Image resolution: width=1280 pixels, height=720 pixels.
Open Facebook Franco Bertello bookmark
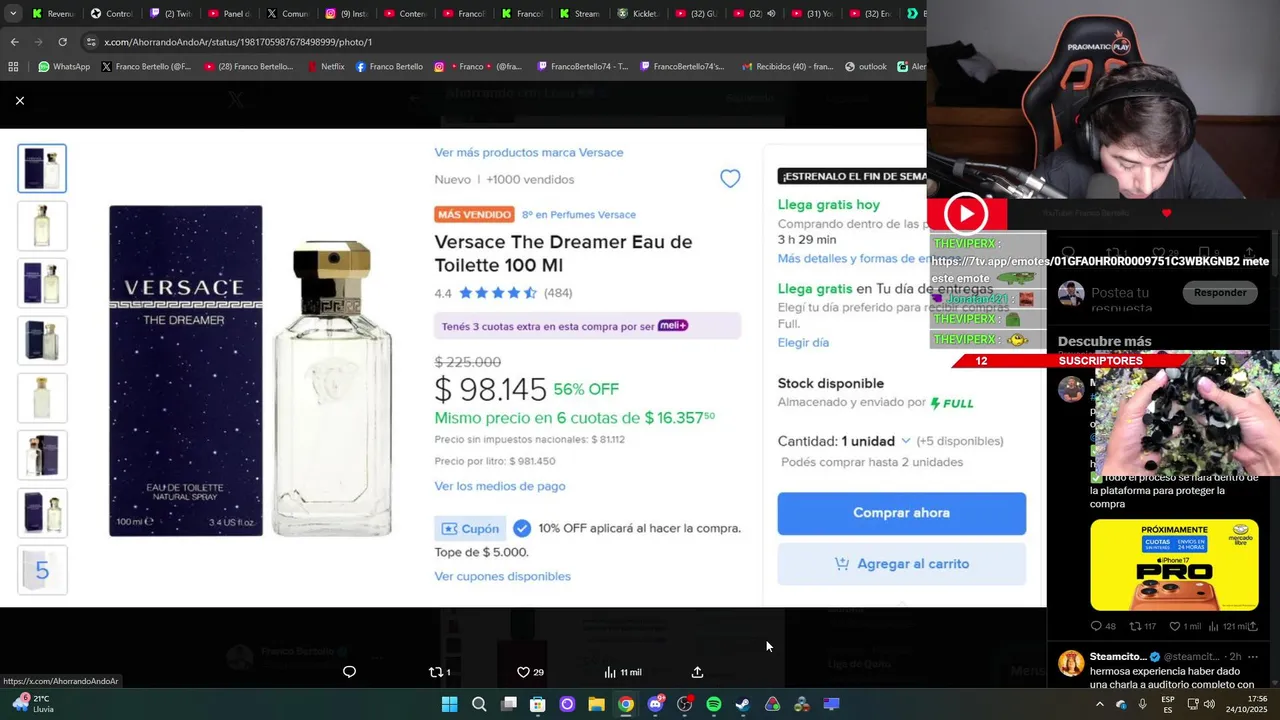click(389, 67)
